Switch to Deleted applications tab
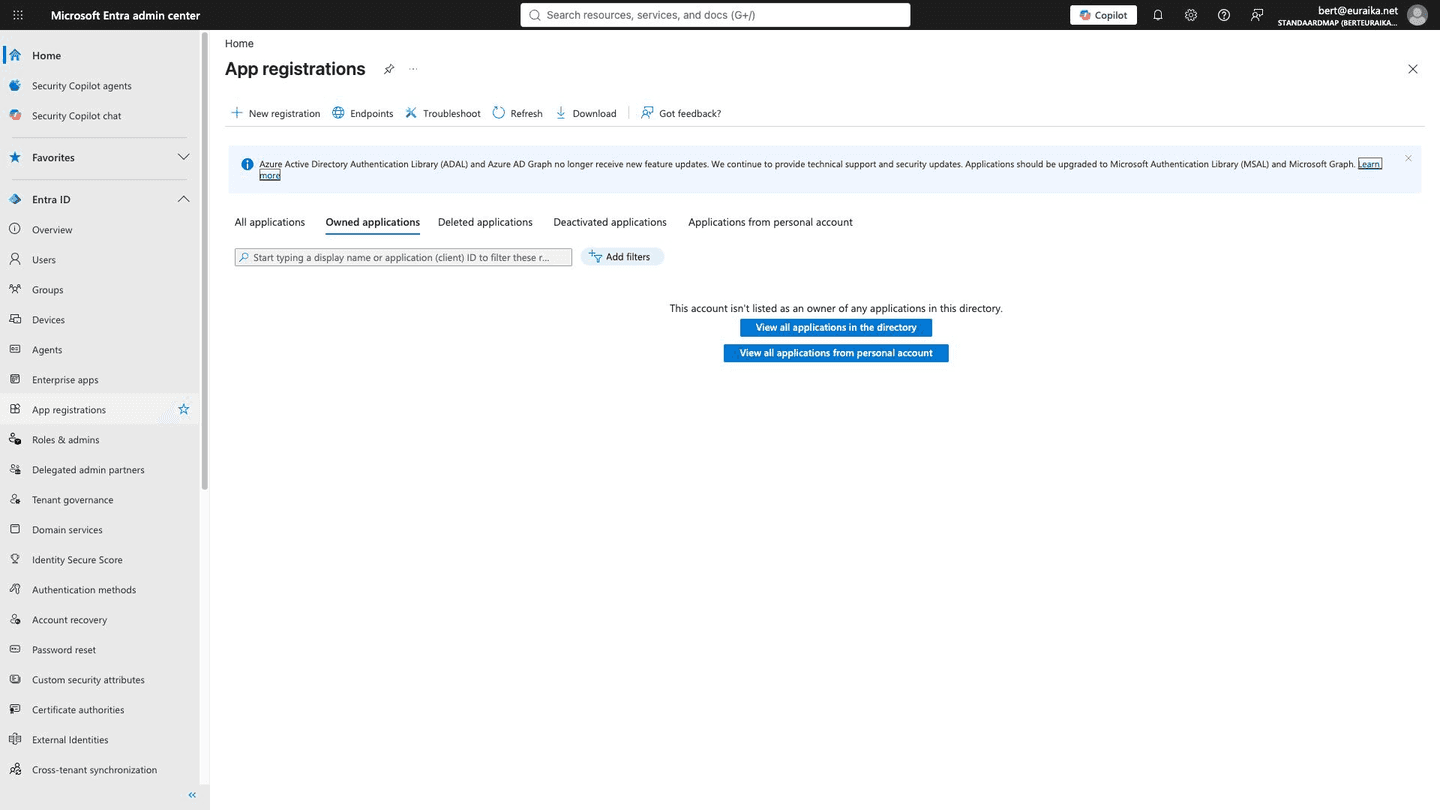The image size is (1440, 810). tap(485, 222)
